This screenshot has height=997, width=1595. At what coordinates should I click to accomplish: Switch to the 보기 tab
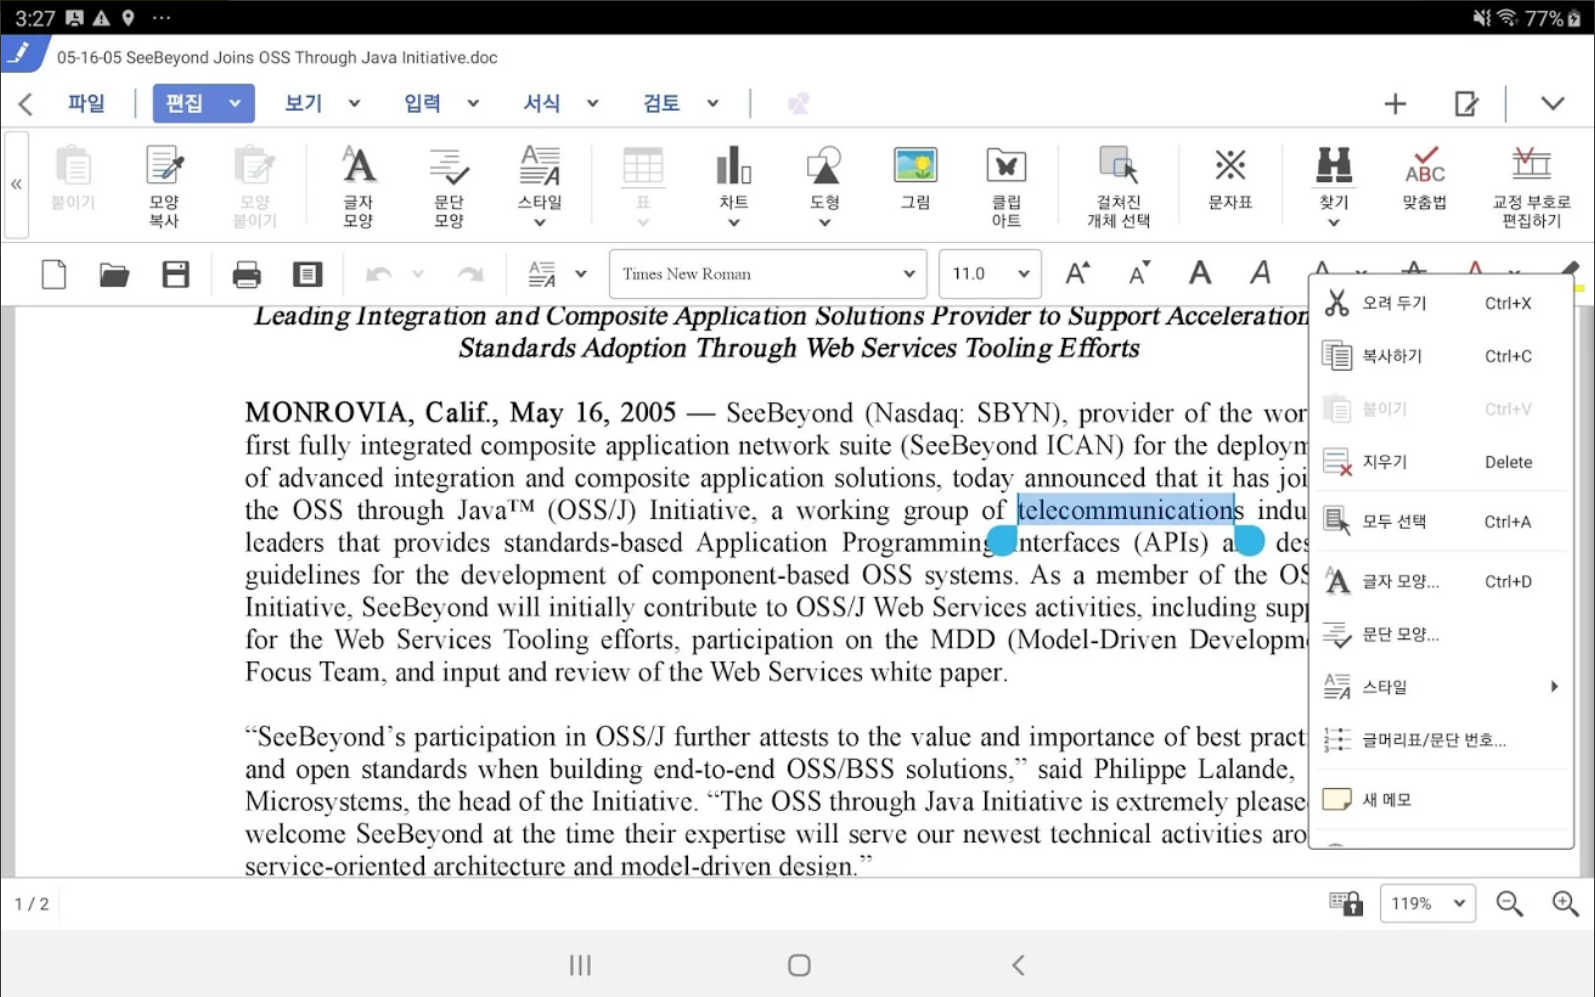(x=304, y=103)
